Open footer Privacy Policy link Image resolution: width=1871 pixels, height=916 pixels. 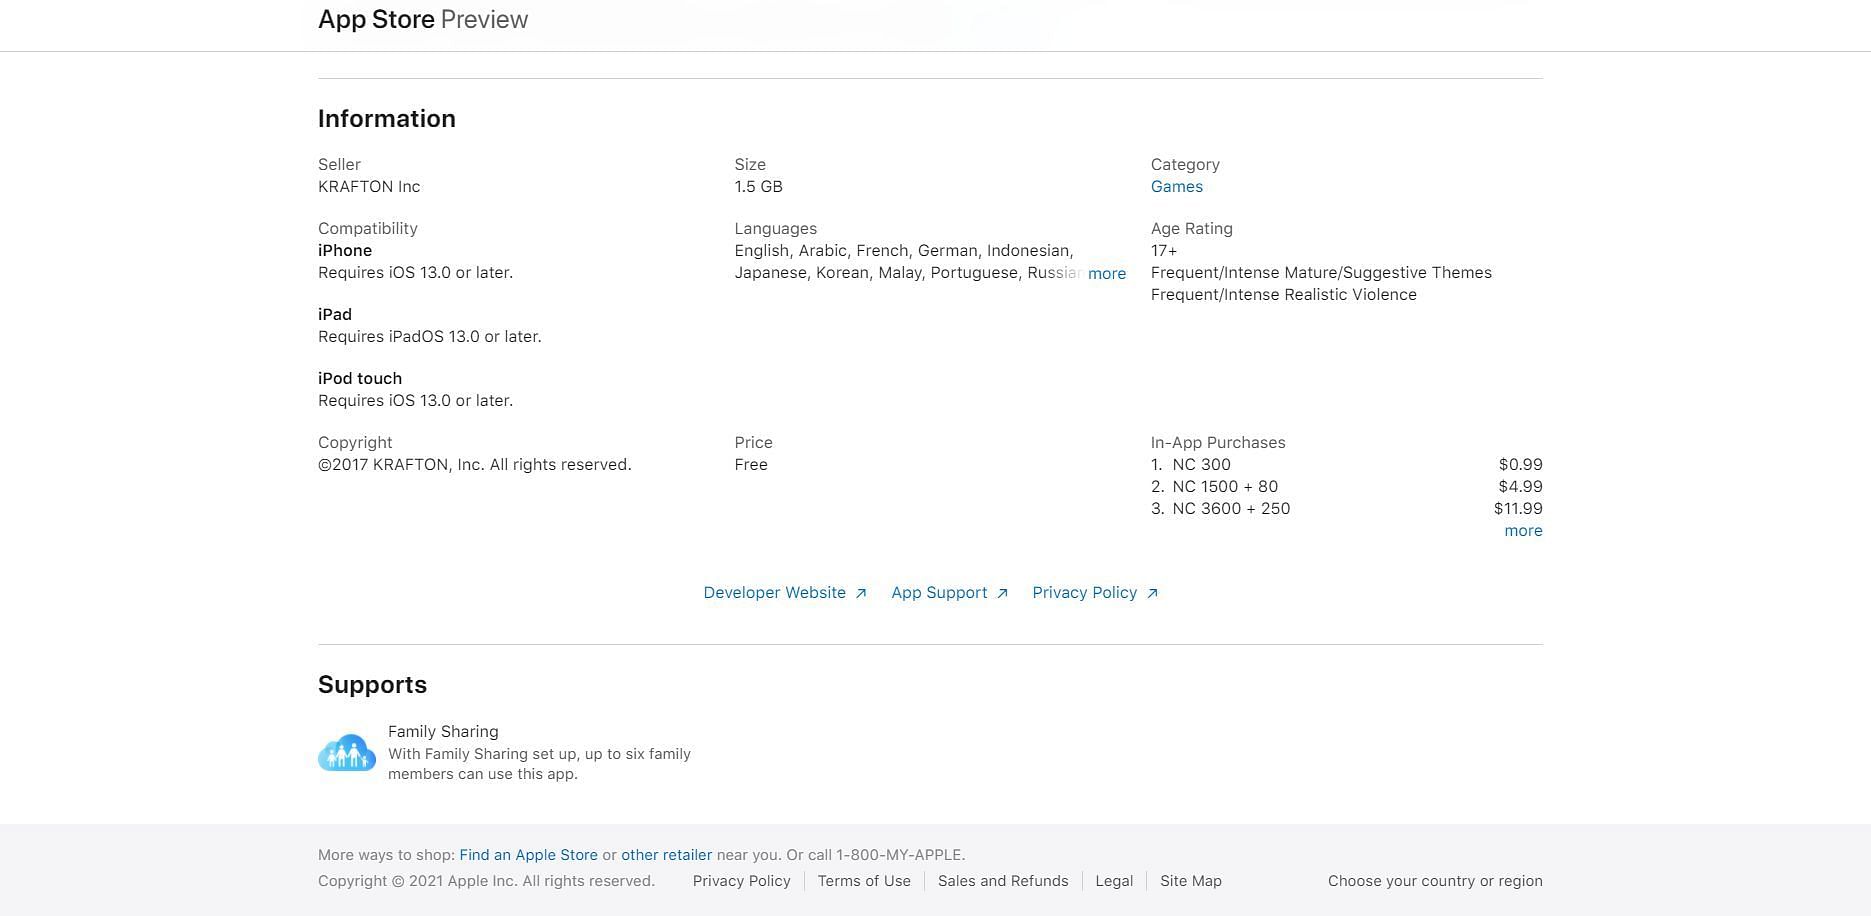tap(741, 881)
